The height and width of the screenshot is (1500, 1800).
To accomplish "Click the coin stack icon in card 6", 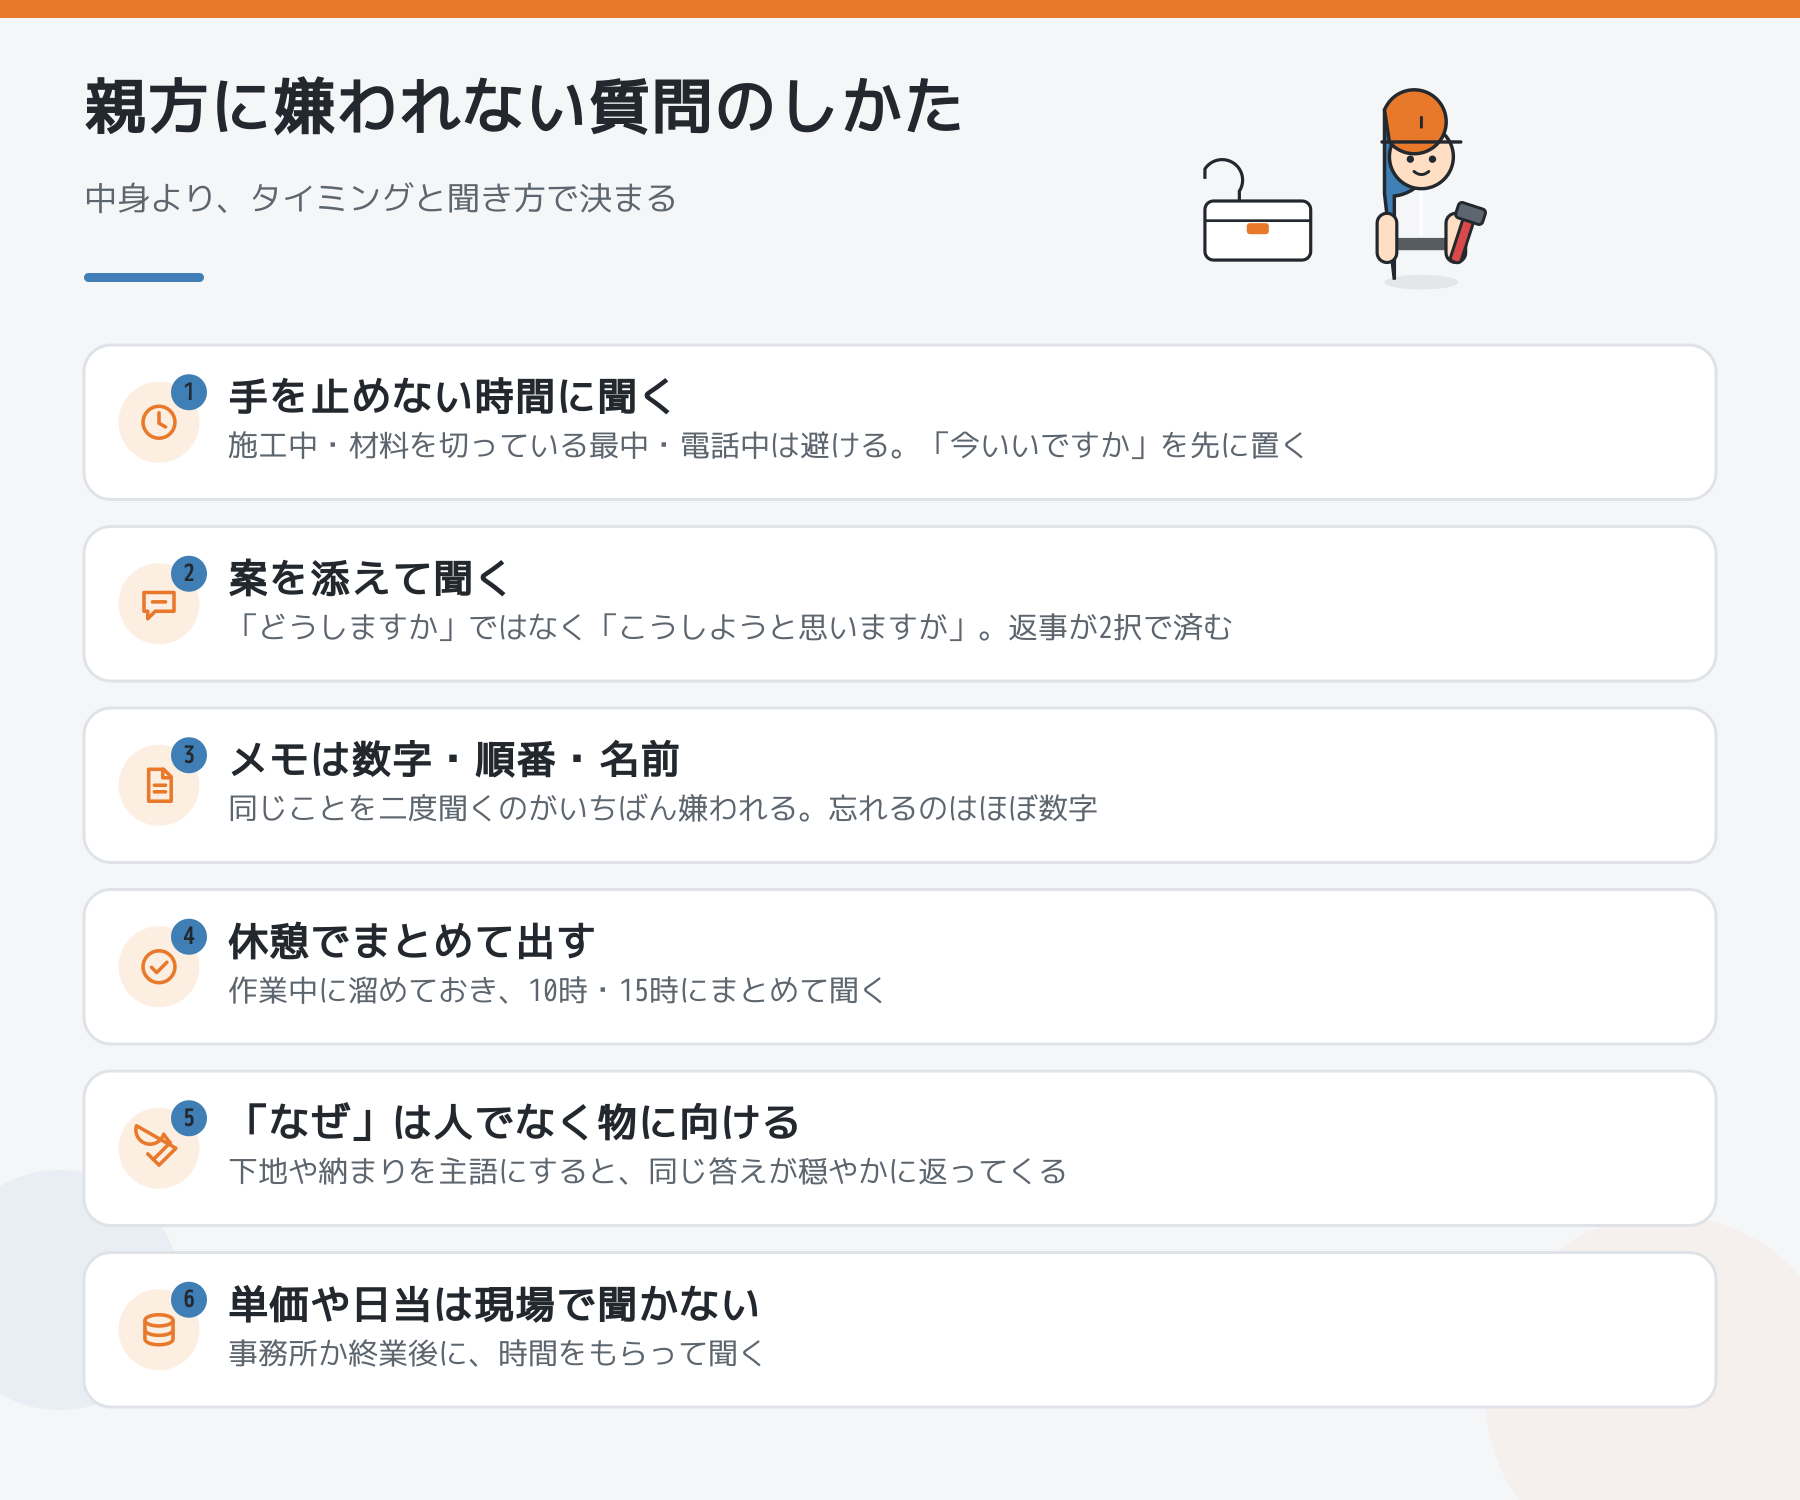I will coord(159,1330).
